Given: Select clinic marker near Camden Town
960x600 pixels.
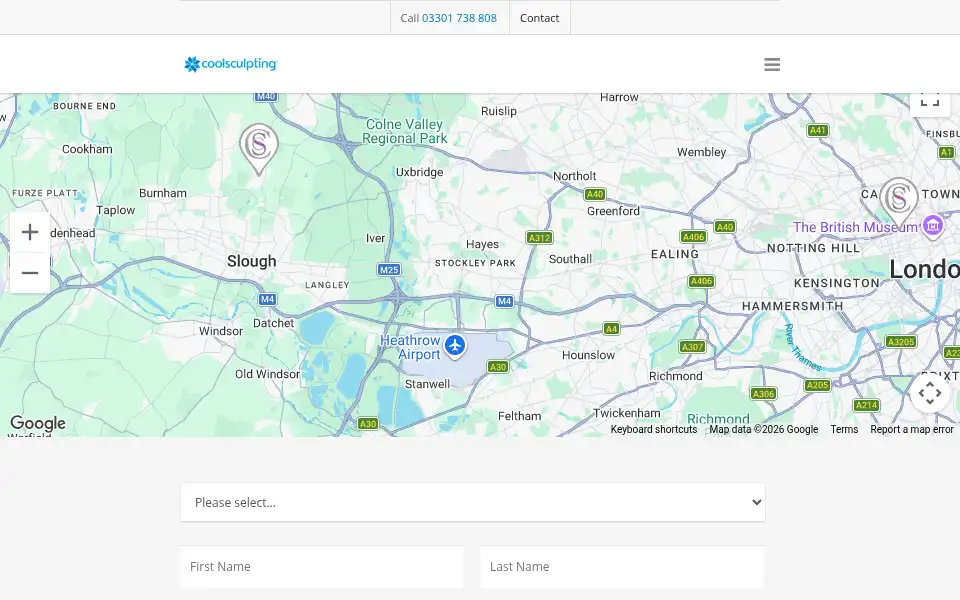Looking at the screenshot, I should (899, 202).
